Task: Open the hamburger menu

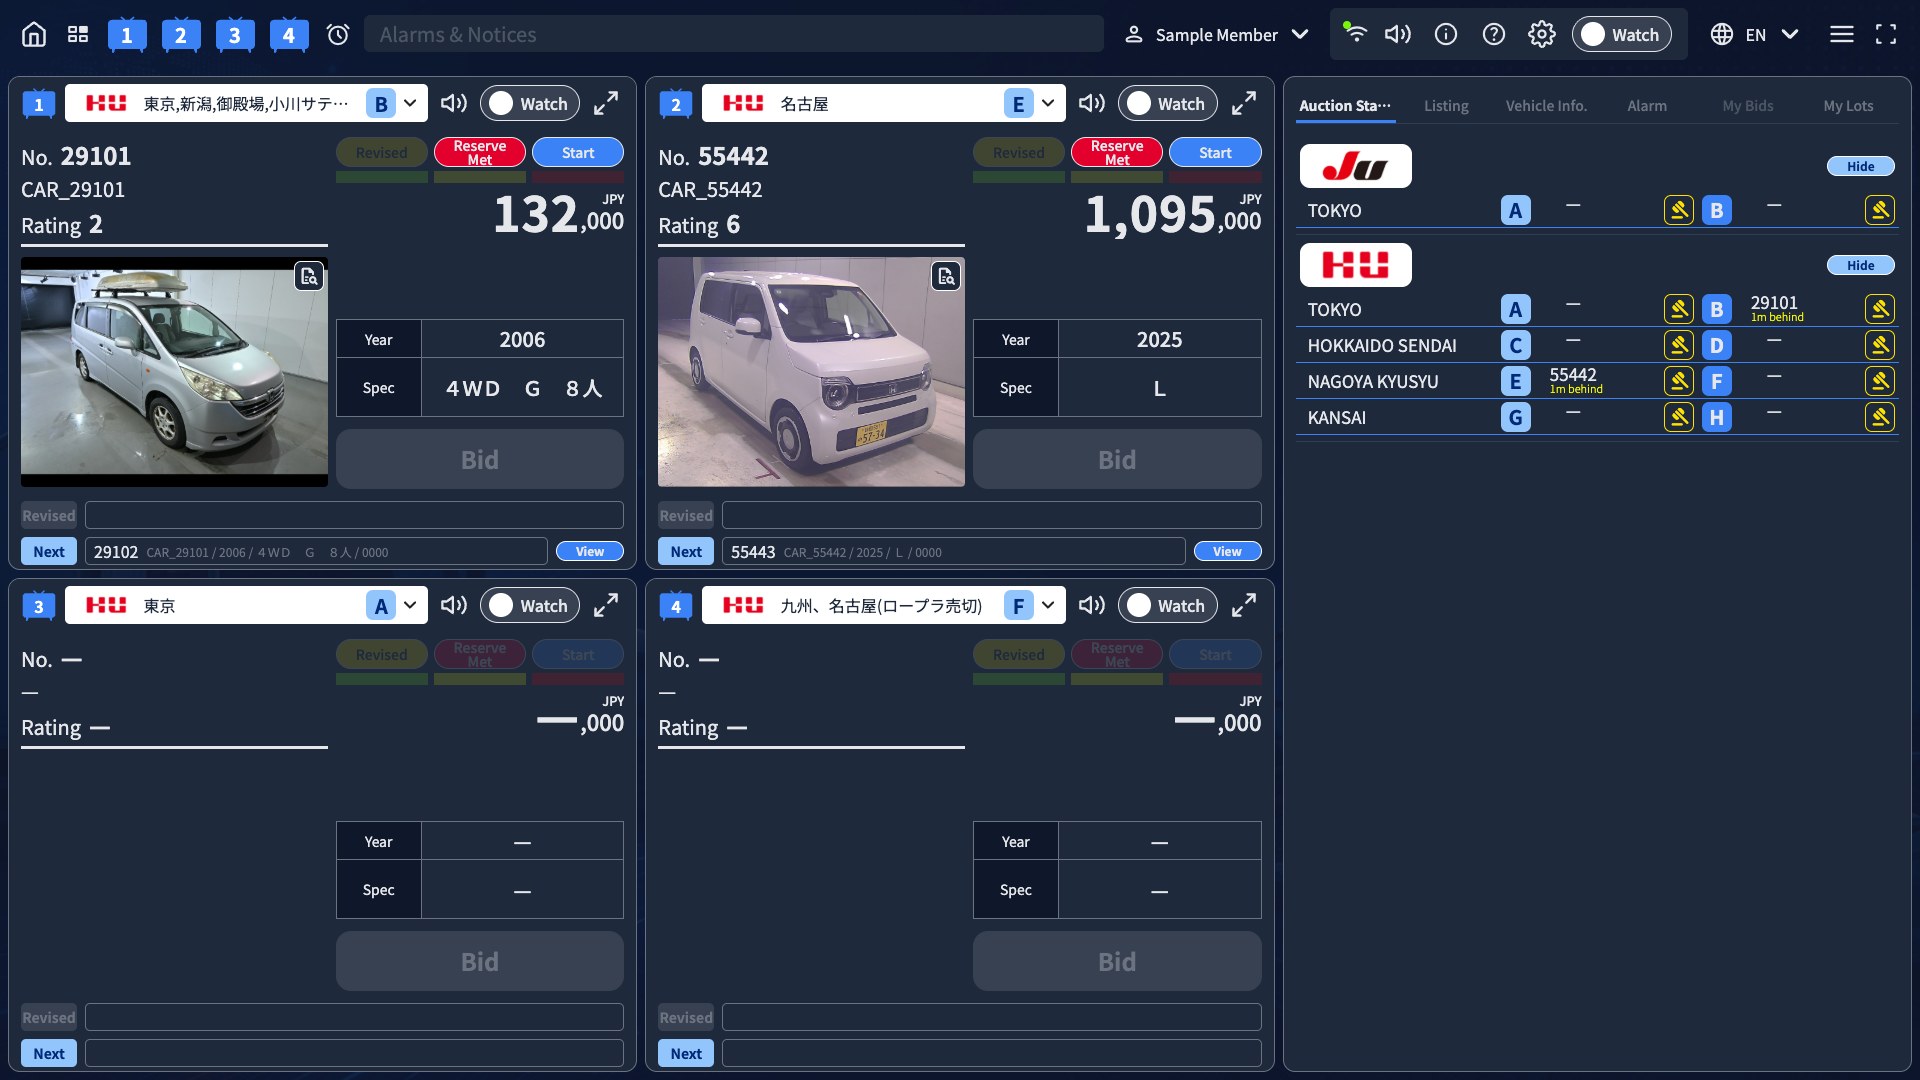Action: coord(1841,35)
